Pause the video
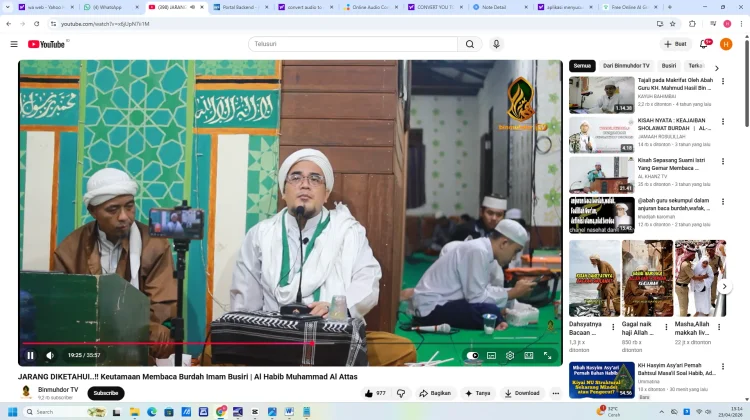Viewport: 750px width, 420px height. point(31,355)
